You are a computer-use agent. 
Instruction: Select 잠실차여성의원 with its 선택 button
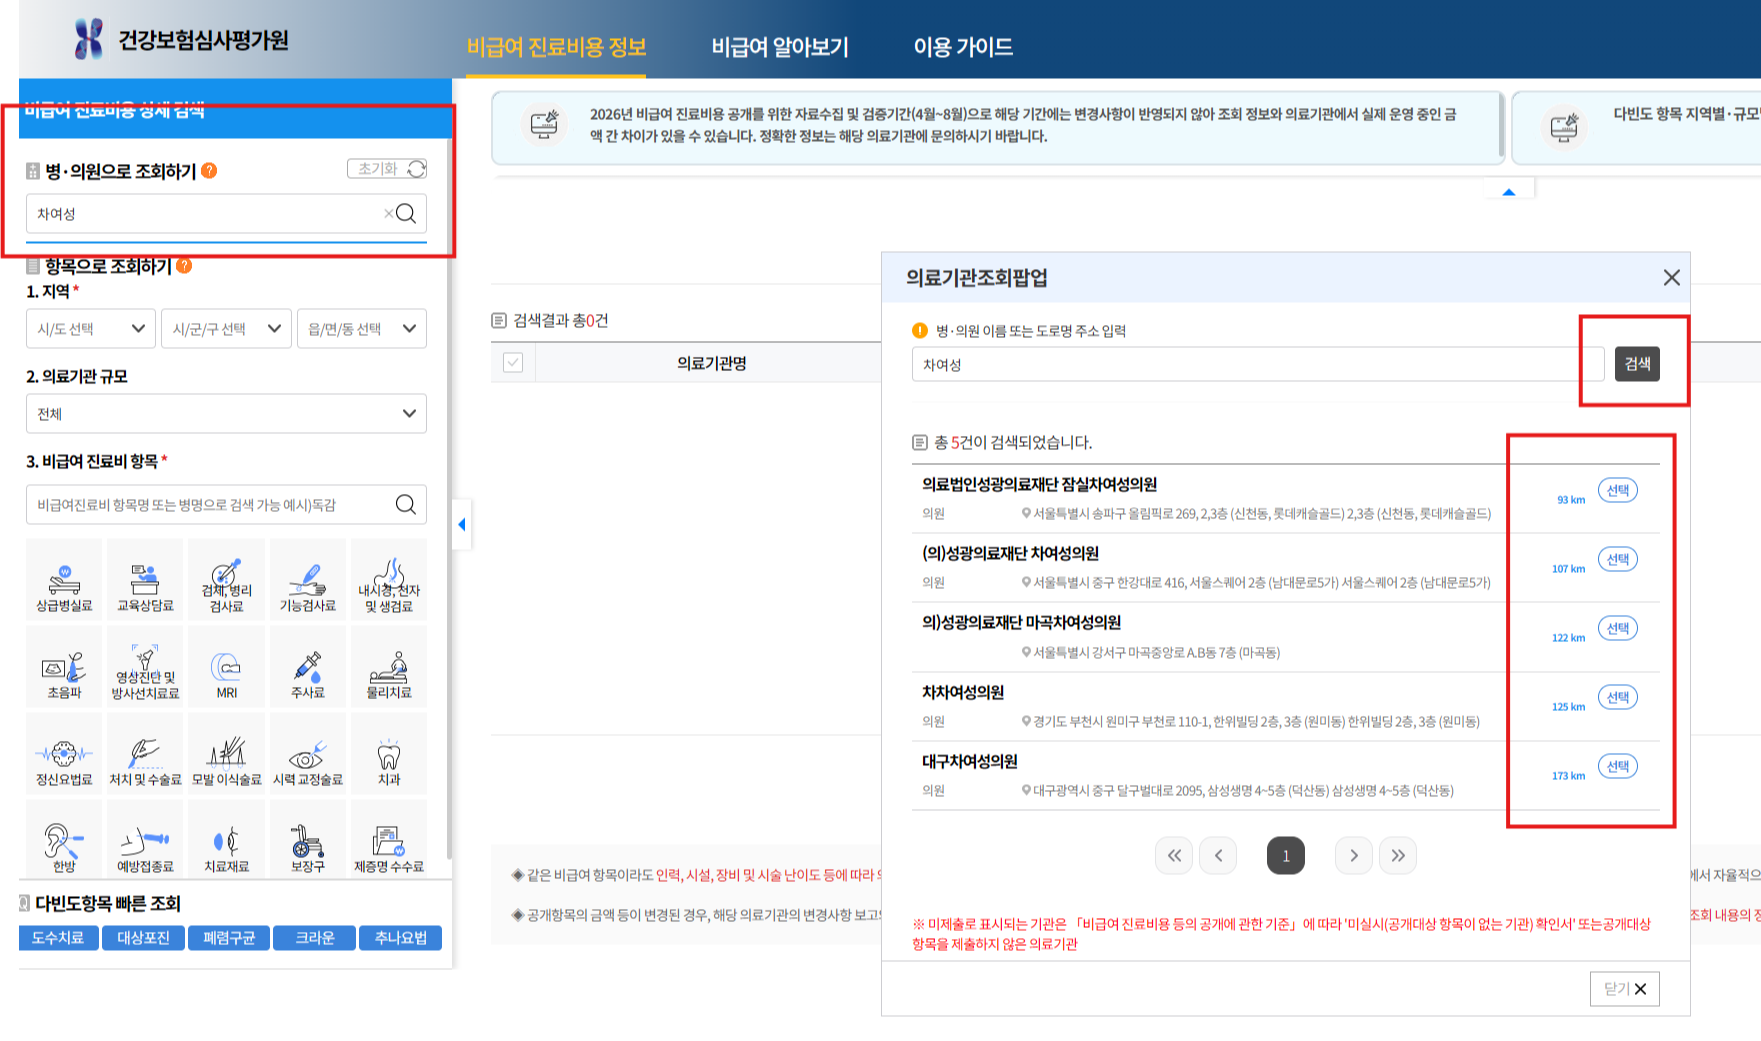coord(1618,490)
